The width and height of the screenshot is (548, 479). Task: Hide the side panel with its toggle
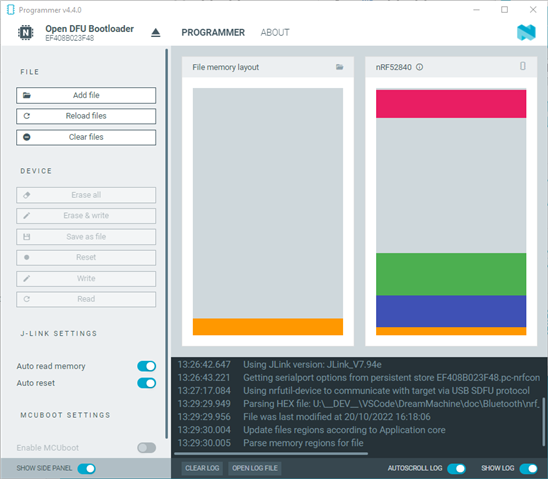[x=86, y=469]
